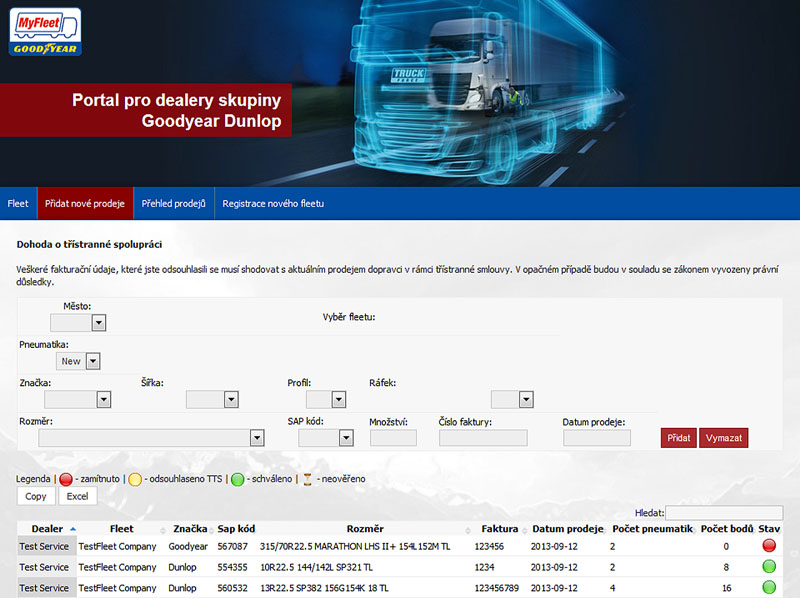The width and height of the screenshot is (800, 598).
Task: Focus the 'Datum prodeje' input field in the form
Action: click(597, 438)
